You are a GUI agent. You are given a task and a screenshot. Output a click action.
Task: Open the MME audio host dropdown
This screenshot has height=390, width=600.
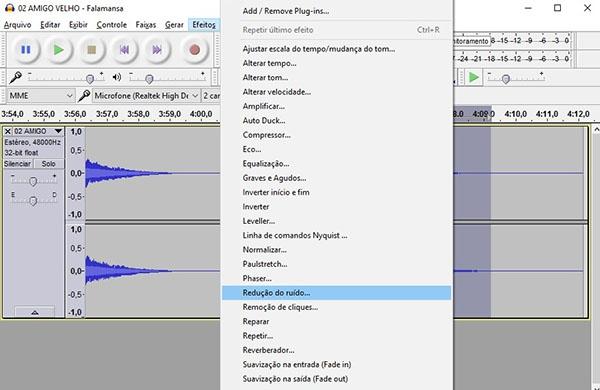(x=40, y=96)
